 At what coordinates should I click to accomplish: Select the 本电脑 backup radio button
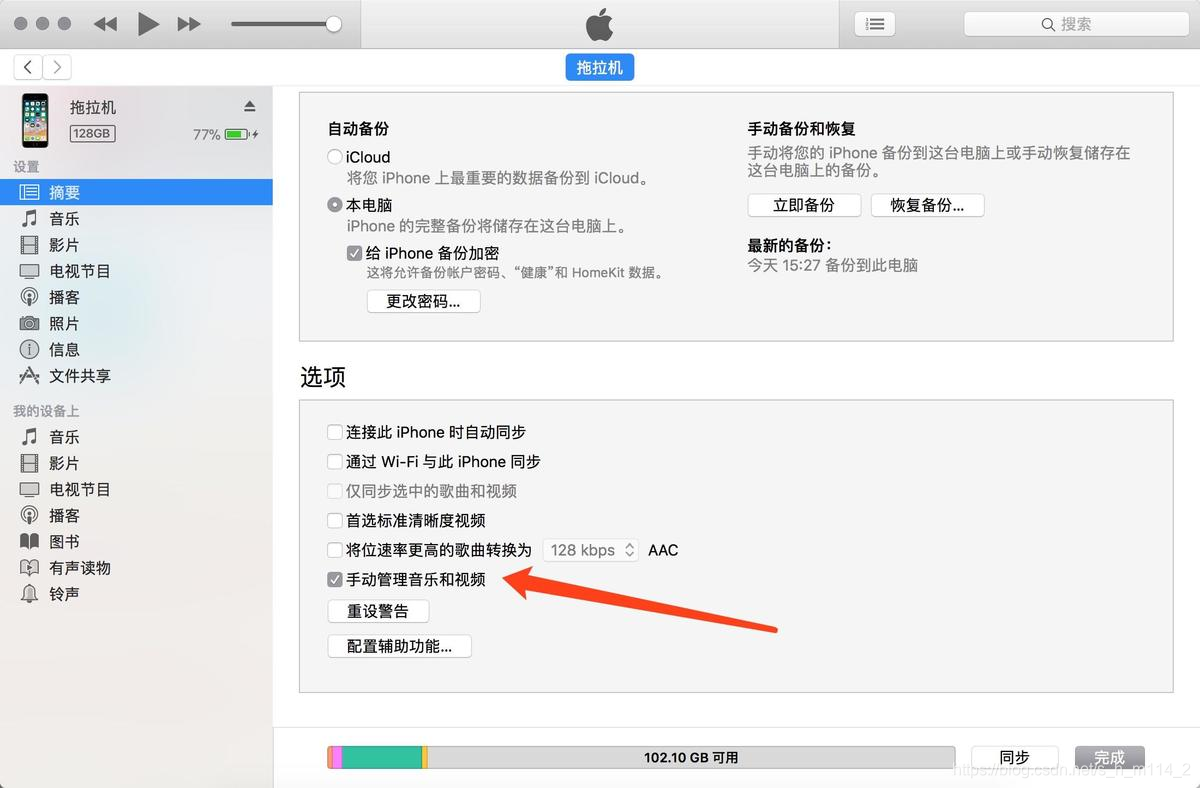point(335,205)
